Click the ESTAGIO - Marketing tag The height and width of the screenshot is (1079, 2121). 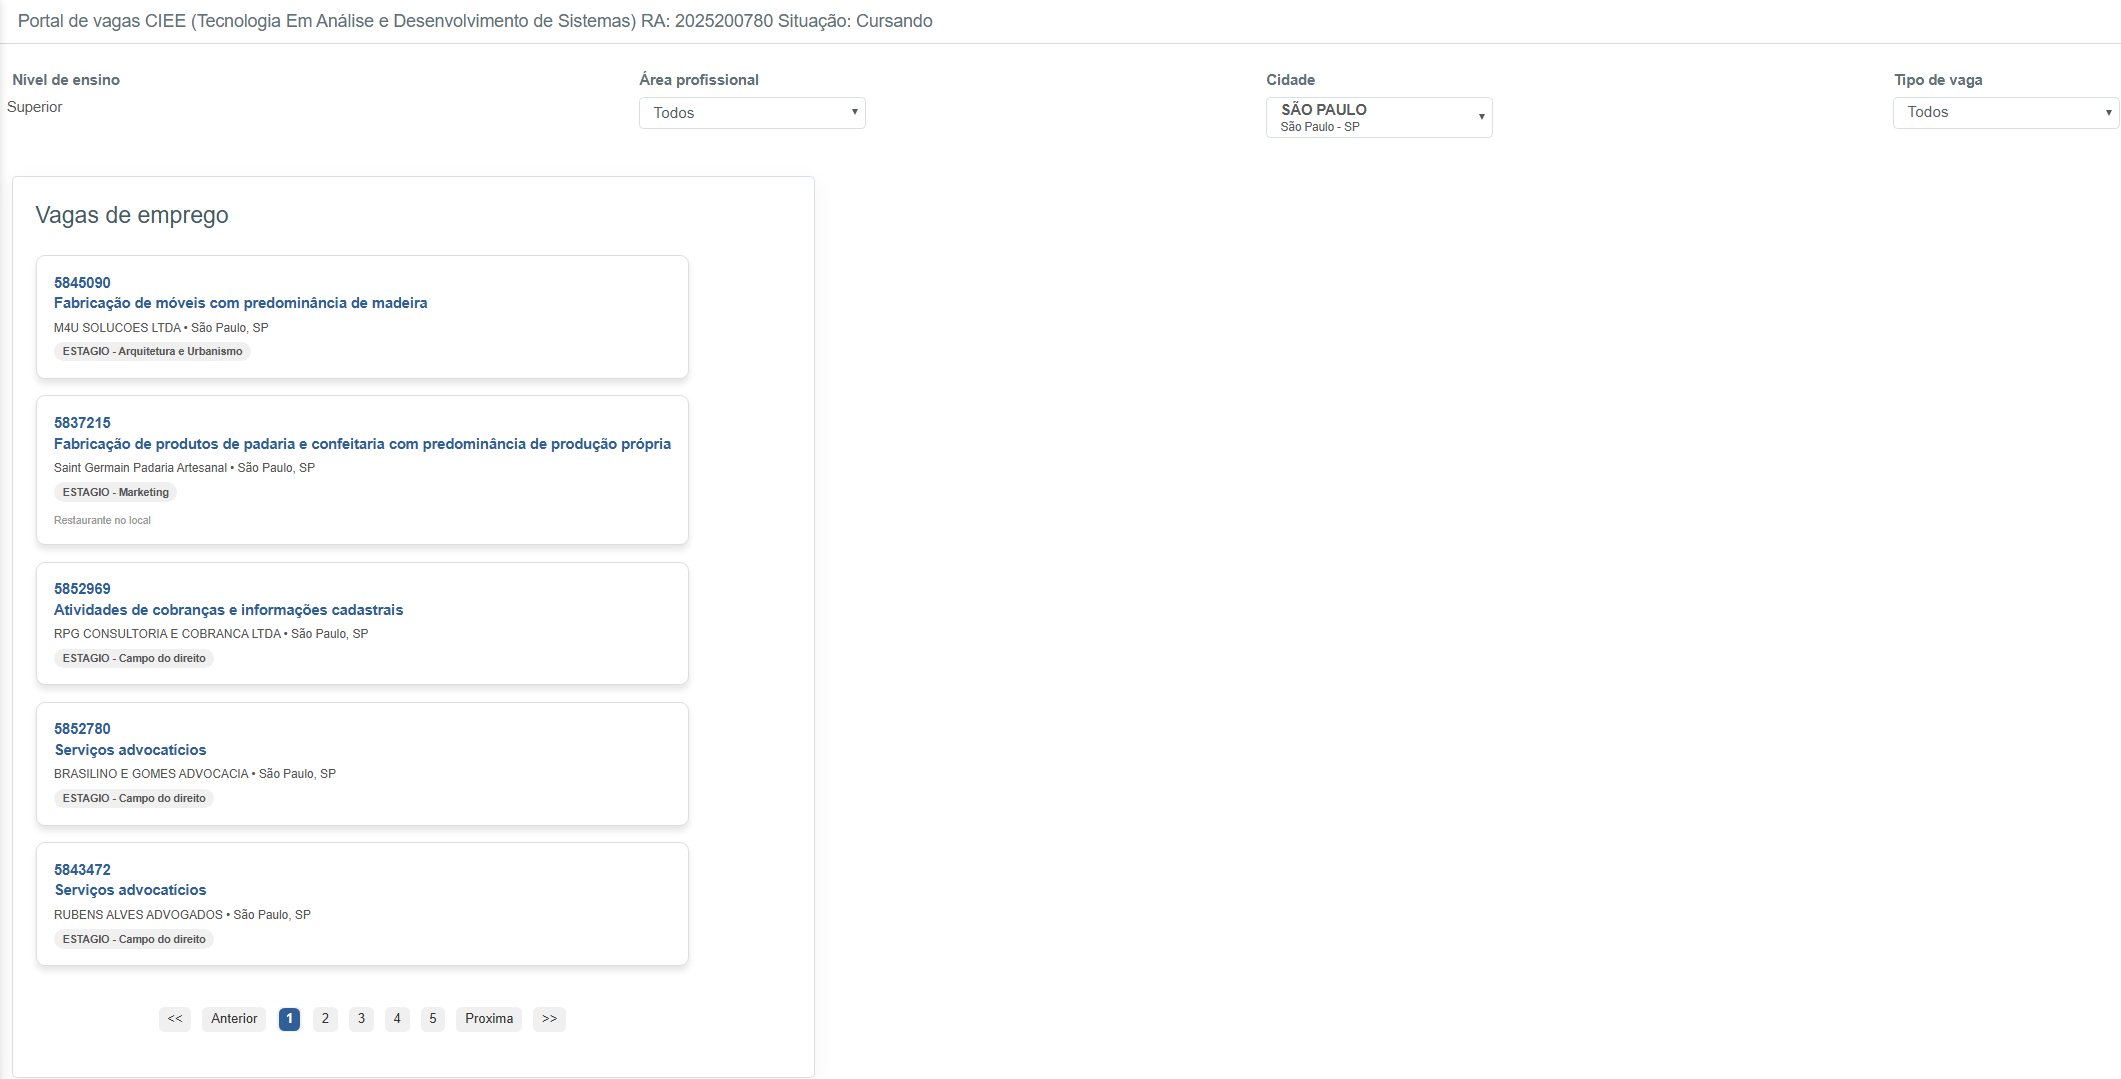[x=115, y=492]
